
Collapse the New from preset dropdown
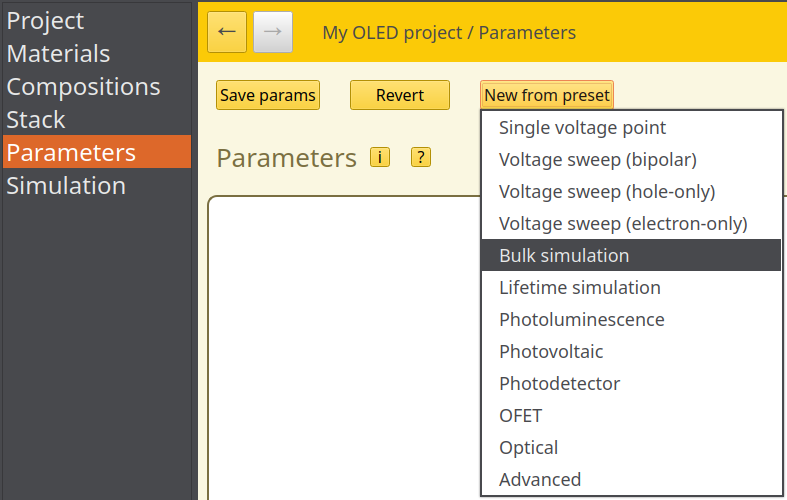point(546,96)
